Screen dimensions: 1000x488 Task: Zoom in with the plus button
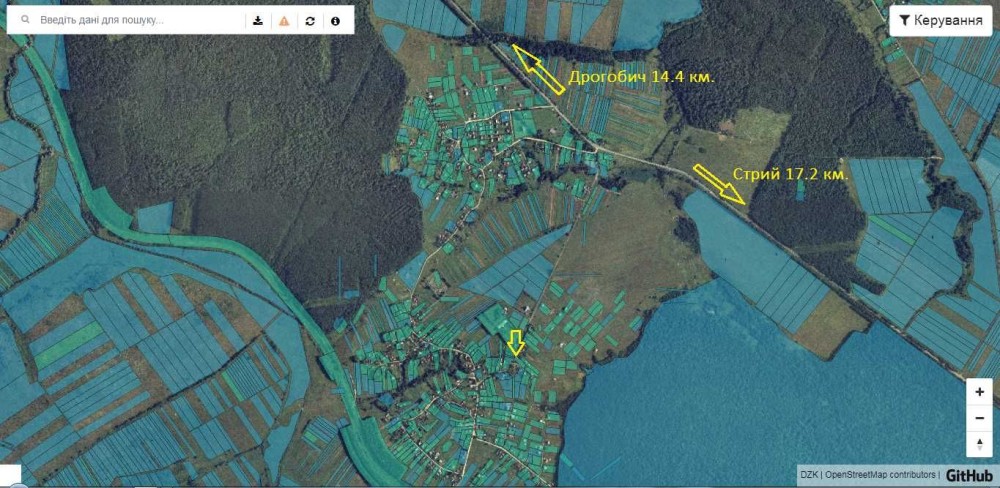pos(980,392)
